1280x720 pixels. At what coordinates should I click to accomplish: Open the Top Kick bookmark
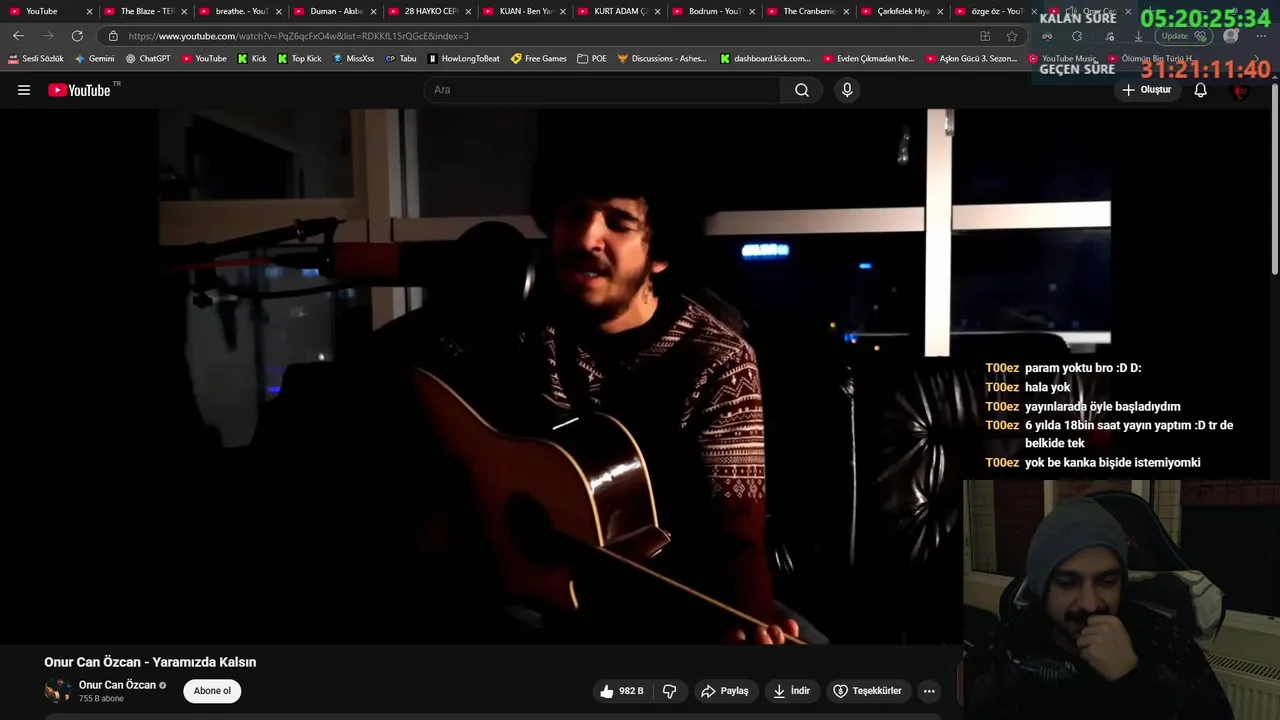[300, 59]
